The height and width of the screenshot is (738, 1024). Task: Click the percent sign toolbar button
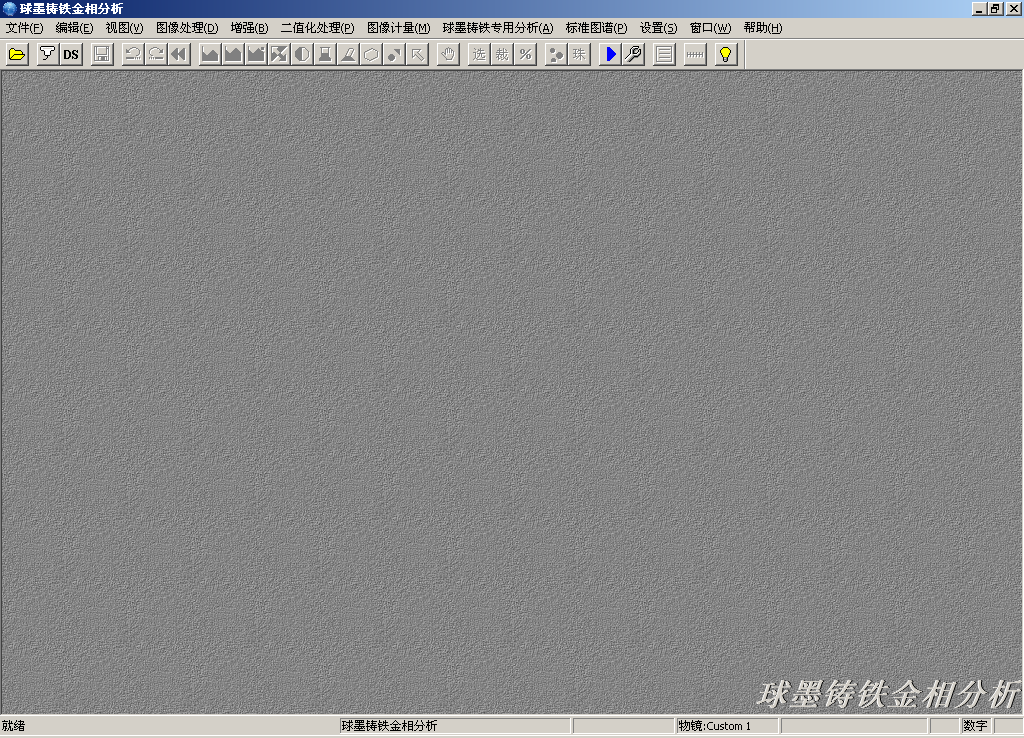(x=524, y=55)
